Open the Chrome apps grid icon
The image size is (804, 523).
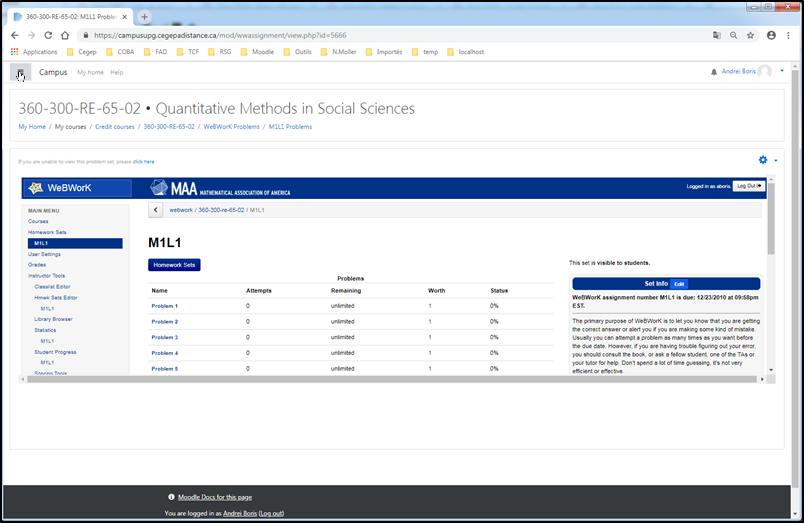pos(15,51)
